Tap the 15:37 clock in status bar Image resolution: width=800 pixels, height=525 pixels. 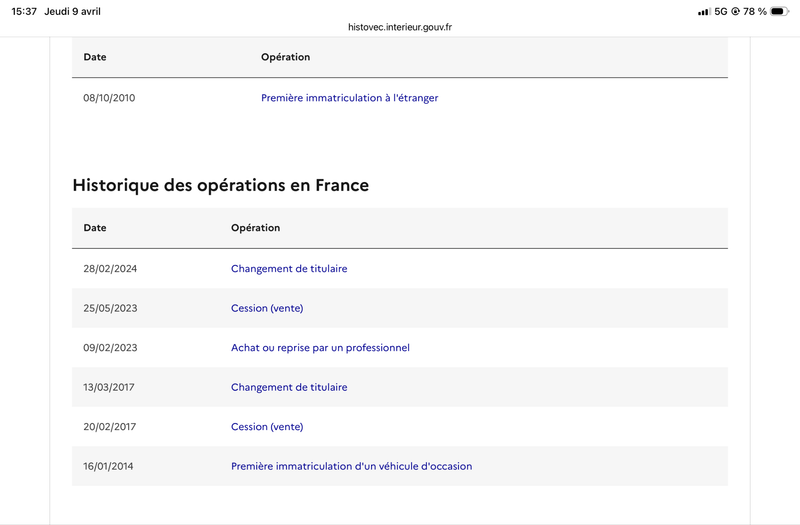pyautogui.click(x=22, y=11)
